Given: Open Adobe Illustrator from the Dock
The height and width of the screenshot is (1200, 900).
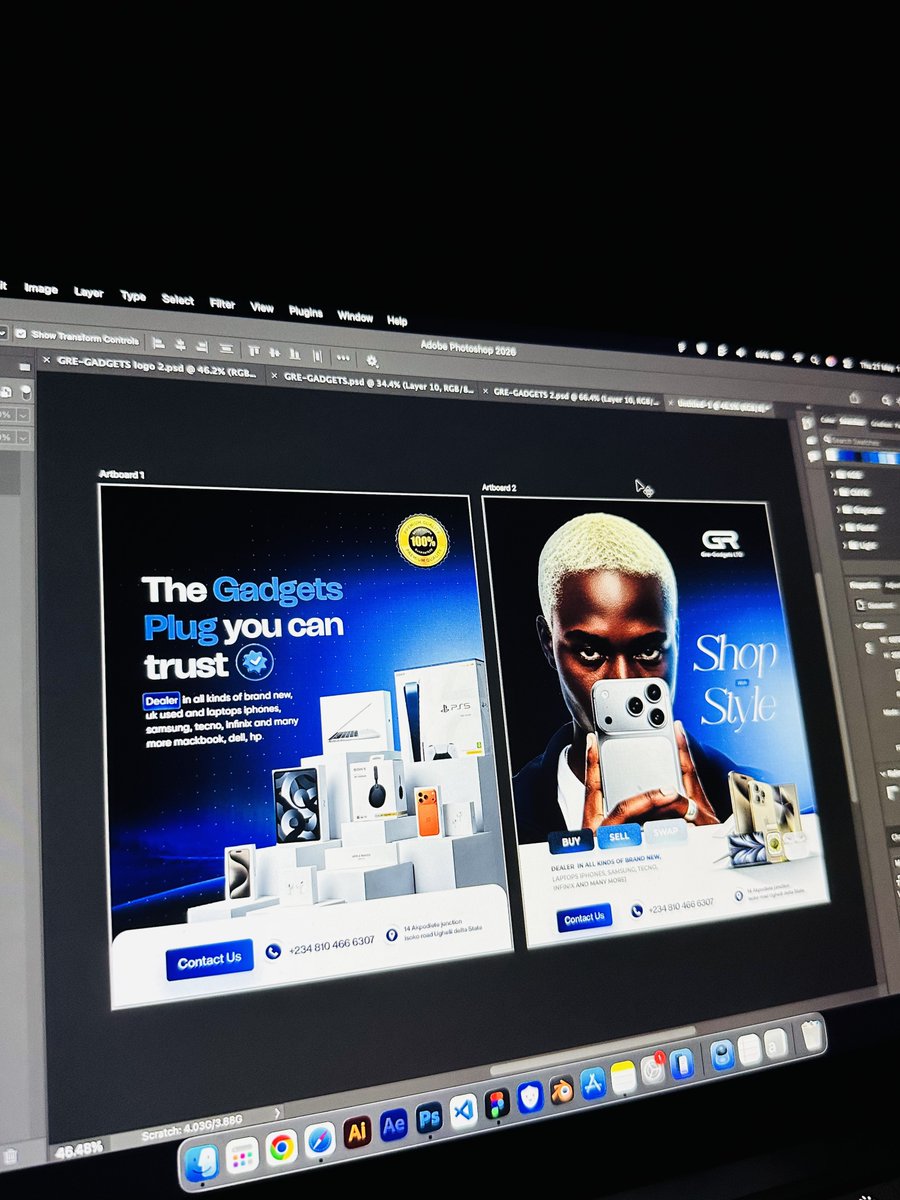Looking at the screenshot, I should (x=357, y=1131).
